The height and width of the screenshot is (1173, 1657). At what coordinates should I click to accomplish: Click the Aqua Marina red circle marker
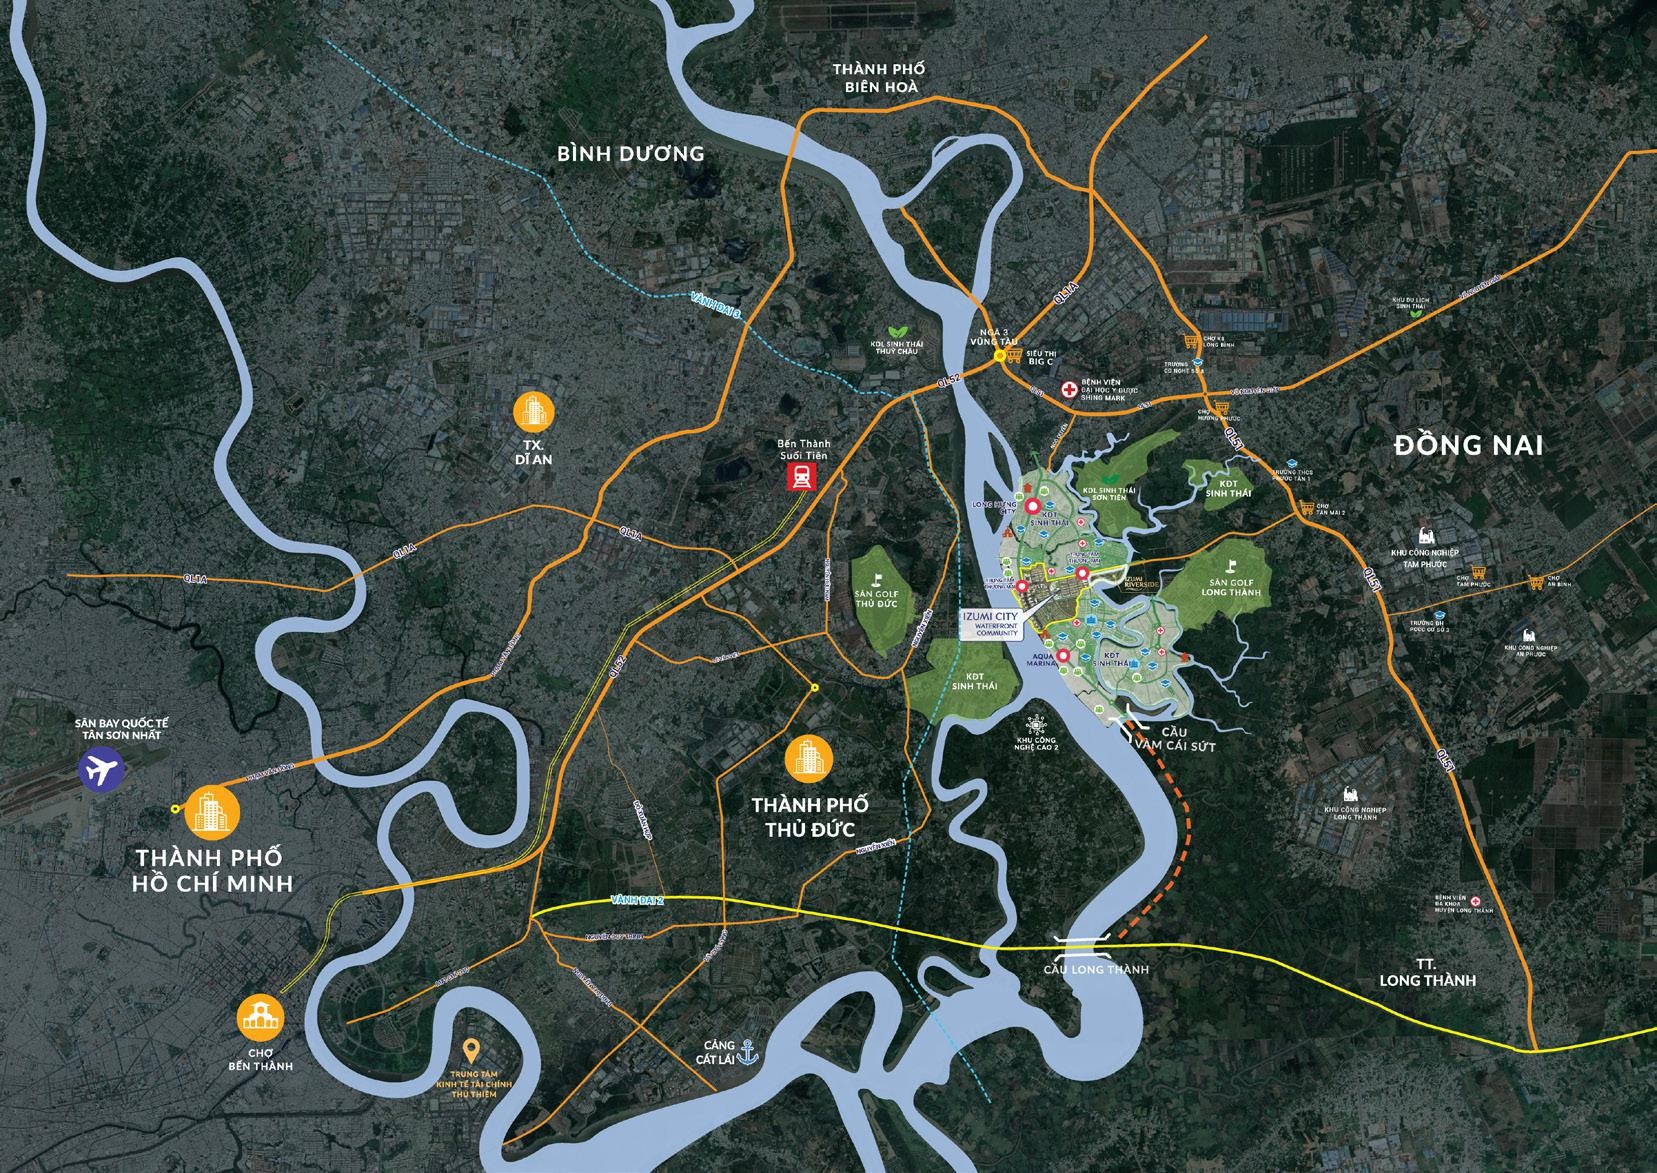(x=1062, y=656)
